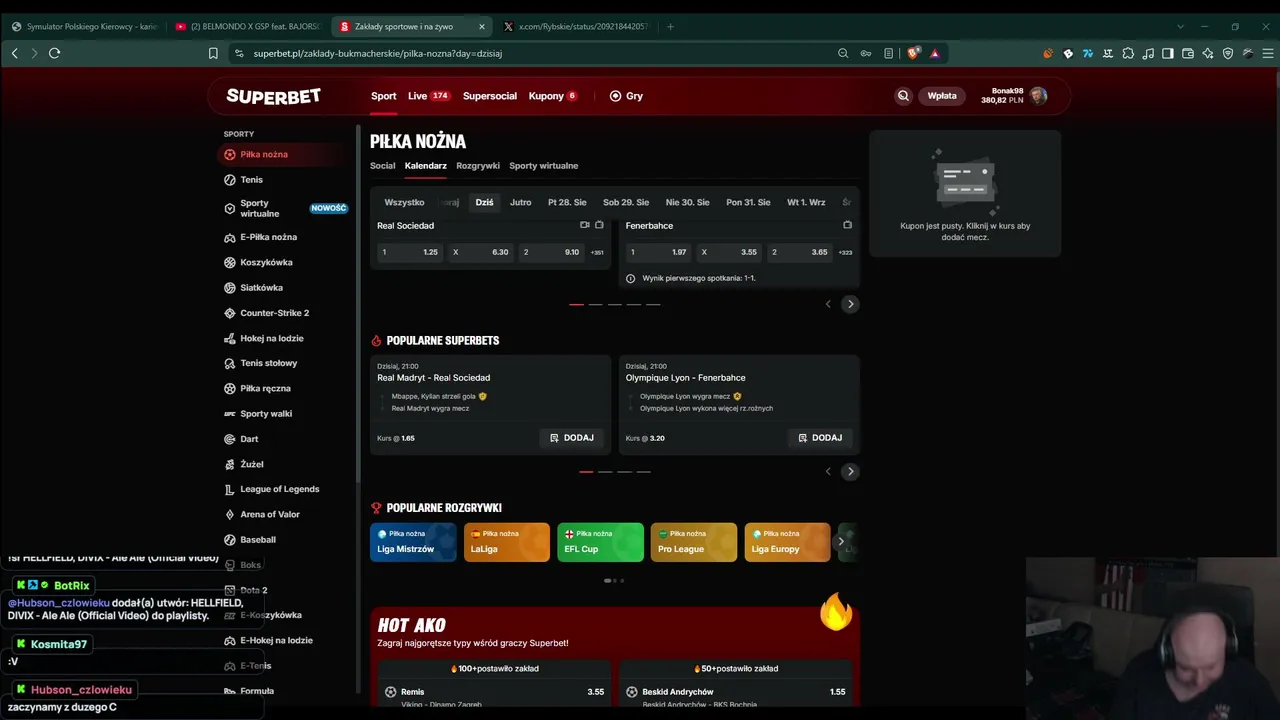
Task: Open Counter-Strike 2 sidebar icon
Action: (x=230, y=313)
